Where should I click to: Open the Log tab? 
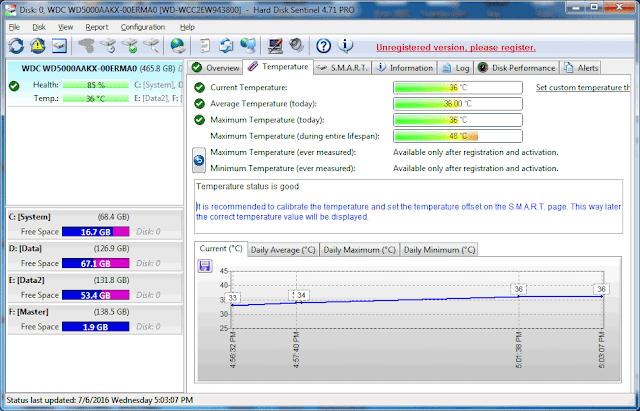(456, 68)
